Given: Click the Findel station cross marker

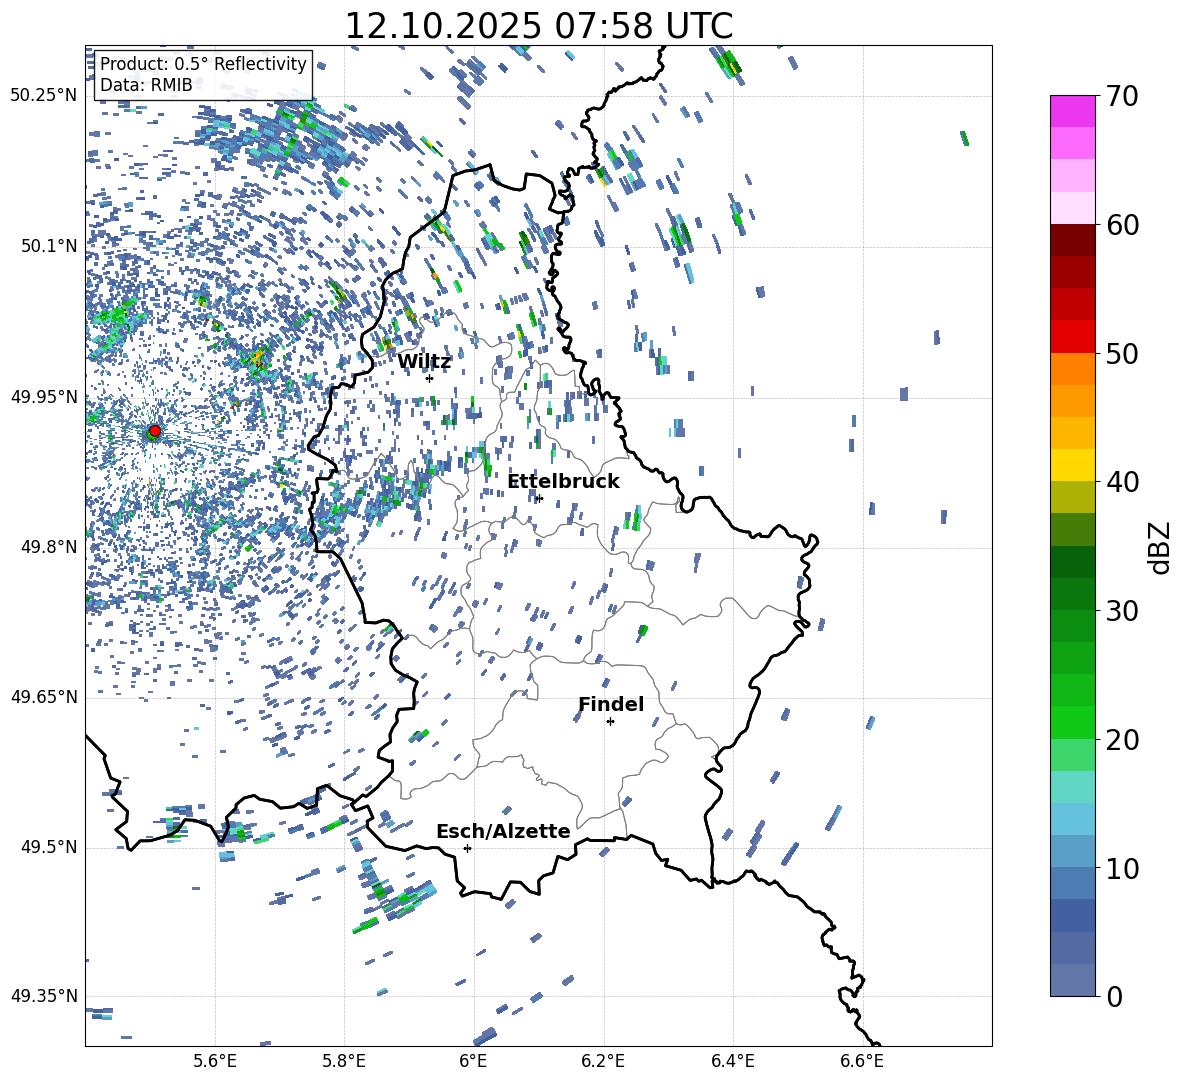Looking at the screenshot, I should (610, 721).
